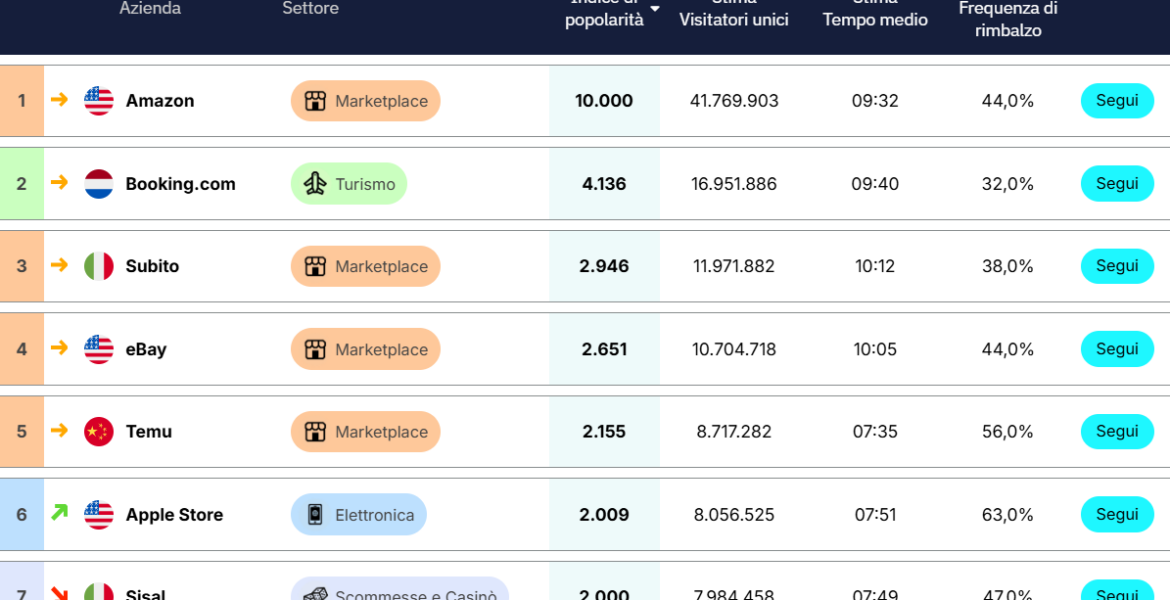Click the rank 1 cell
The height and width of the screenshot is (600, 1170).
pyautogui.click(x=22, y=101)
